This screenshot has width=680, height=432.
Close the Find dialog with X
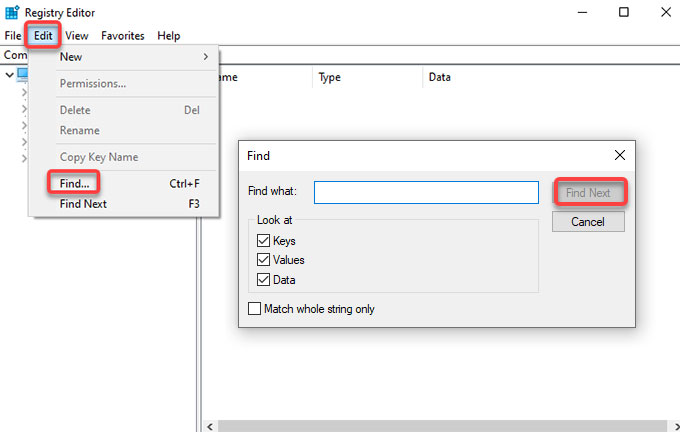(620, 155)
